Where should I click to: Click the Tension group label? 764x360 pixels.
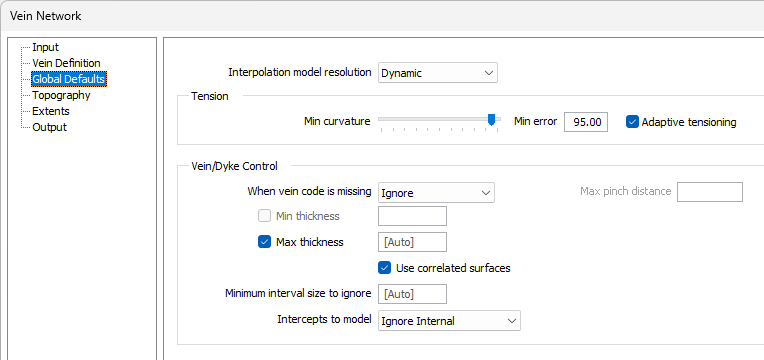[210, 96]
